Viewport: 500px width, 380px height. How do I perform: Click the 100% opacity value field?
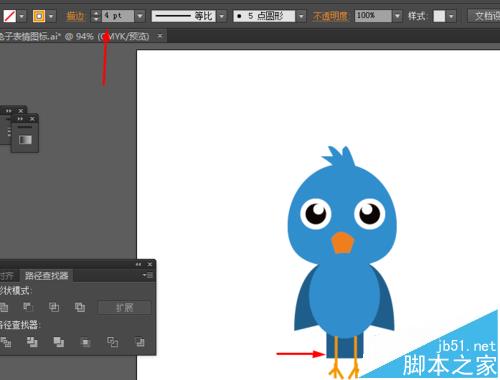373,16
